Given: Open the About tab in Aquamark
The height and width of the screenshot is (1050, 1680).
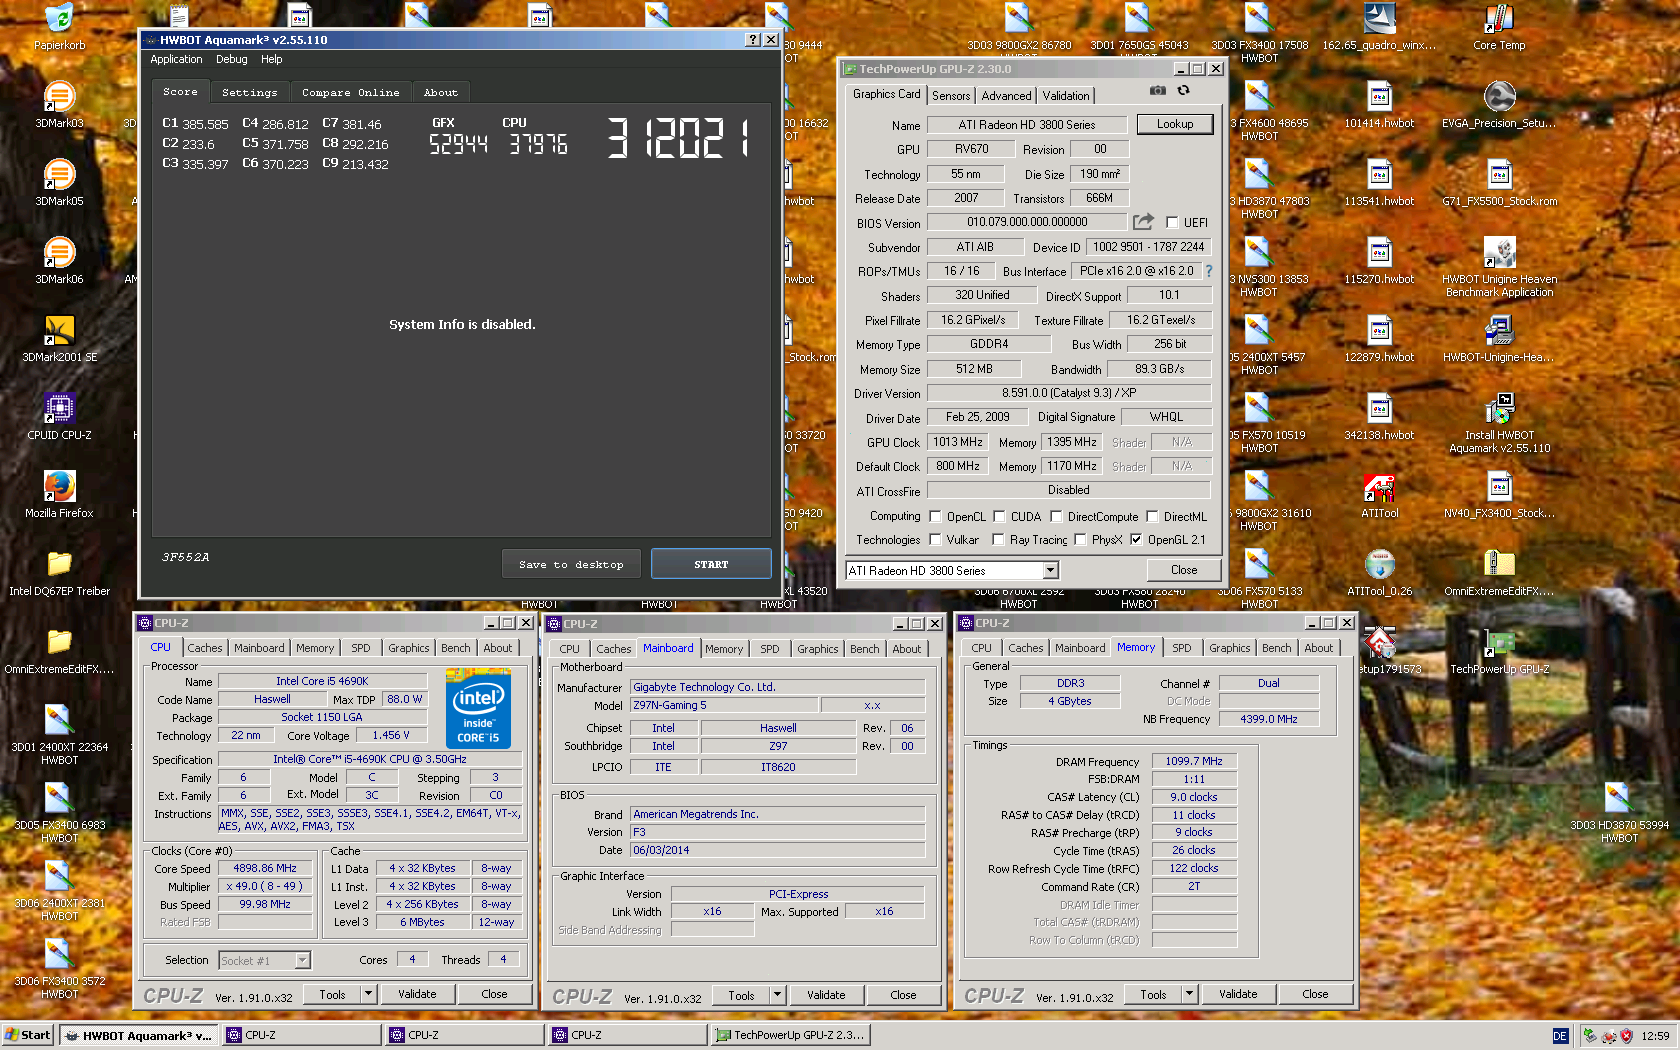Looking at the screenshot, I should point(441,92).
